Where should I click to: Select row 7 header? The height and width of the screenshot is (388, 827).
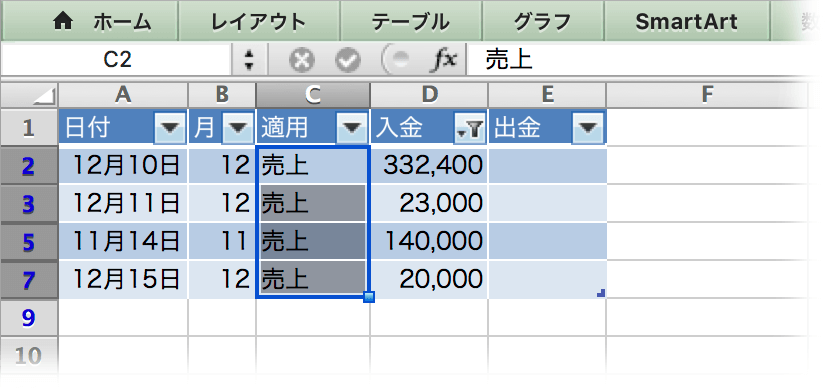pyautogui.click(x=28, y=279)
